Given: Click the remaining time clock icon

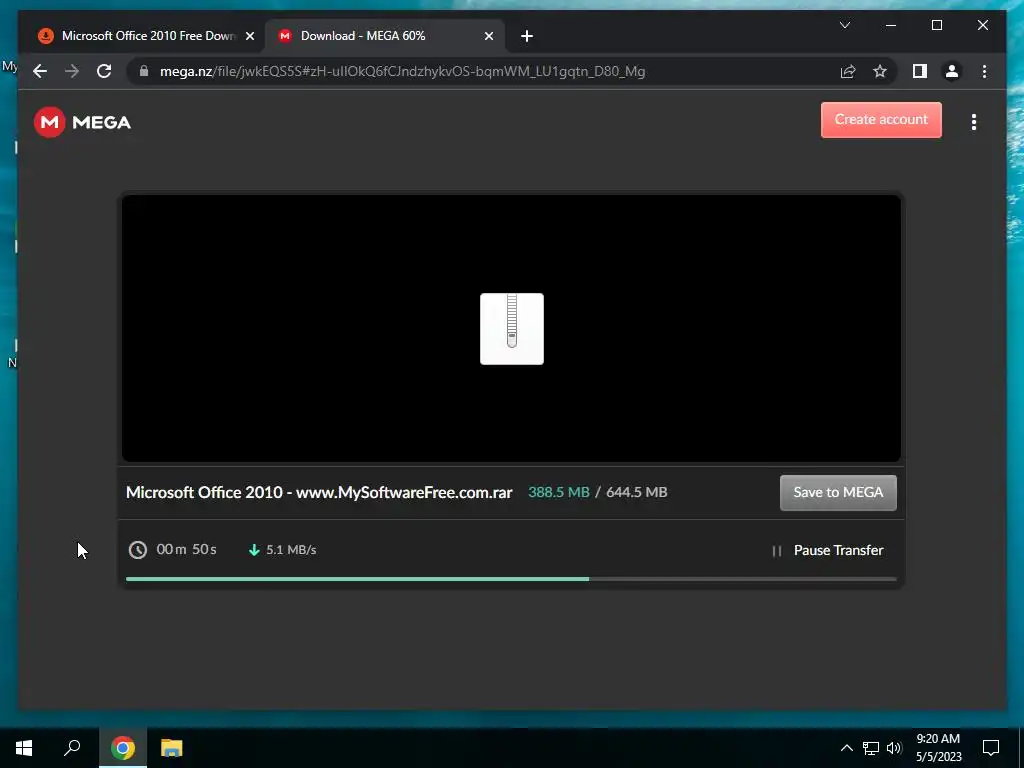Looking at the screenshot, I should [x=138, y=550].
